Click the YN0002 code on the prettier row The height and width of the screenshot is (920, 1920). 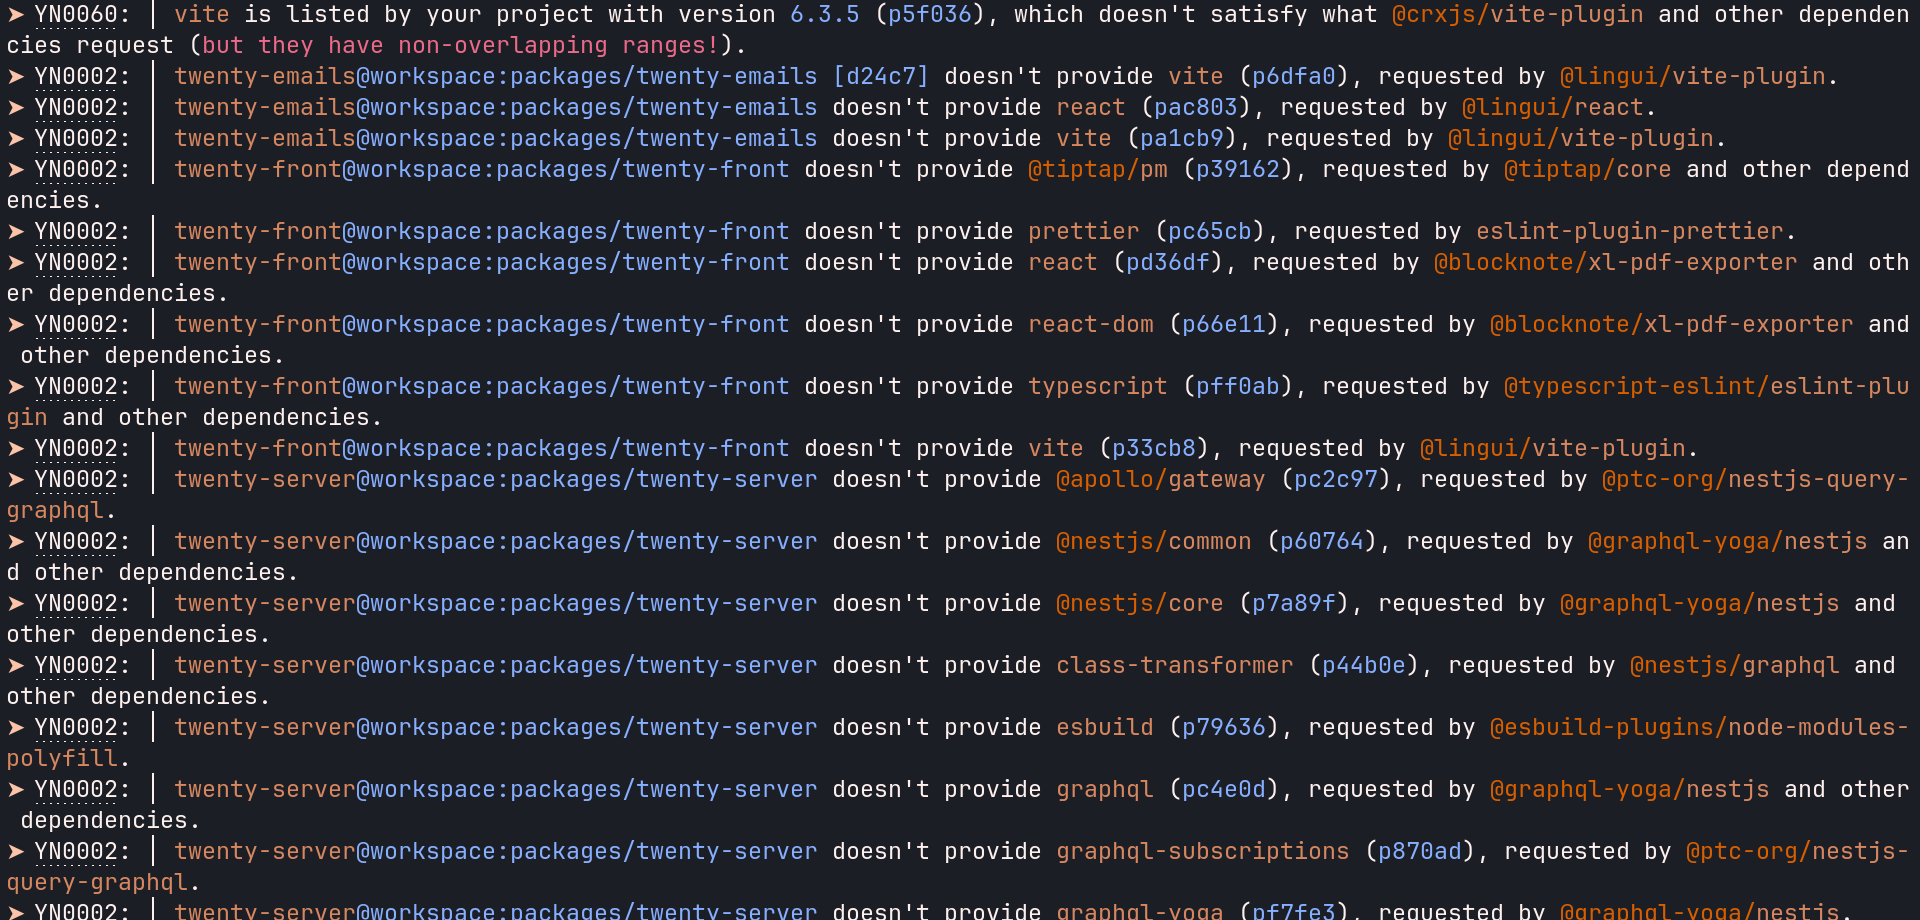(x=75, y=232)
